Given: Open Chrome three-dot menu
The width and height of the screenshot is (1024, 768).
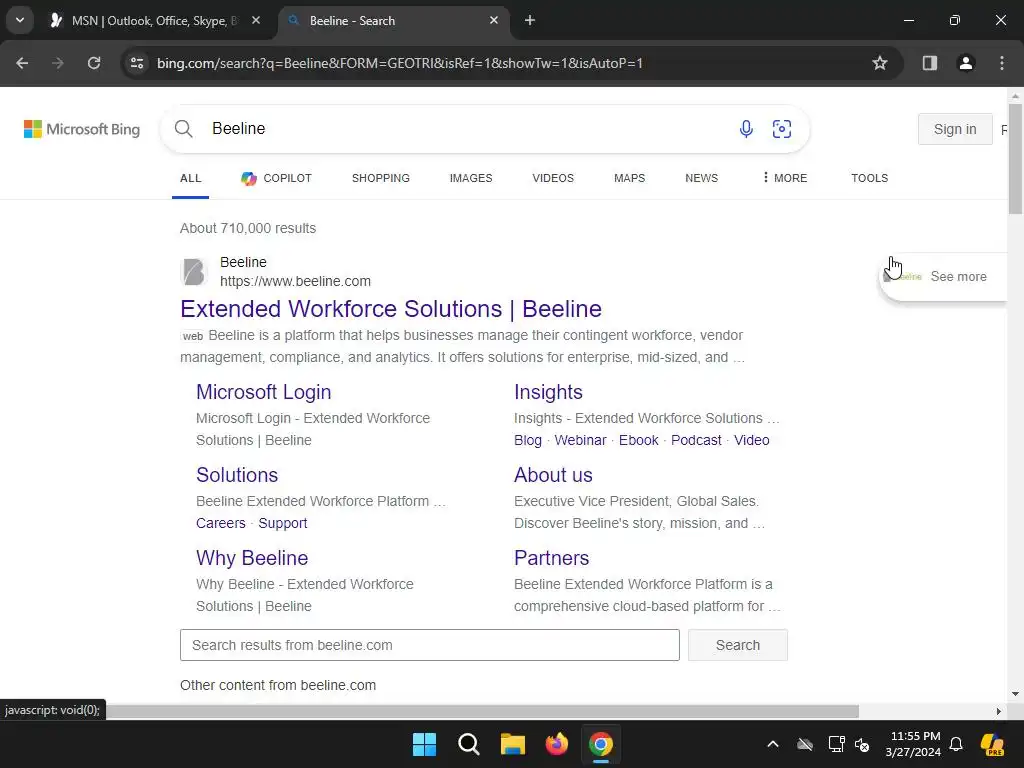Looking at the screenshot, I should (x=1002, y=63).
